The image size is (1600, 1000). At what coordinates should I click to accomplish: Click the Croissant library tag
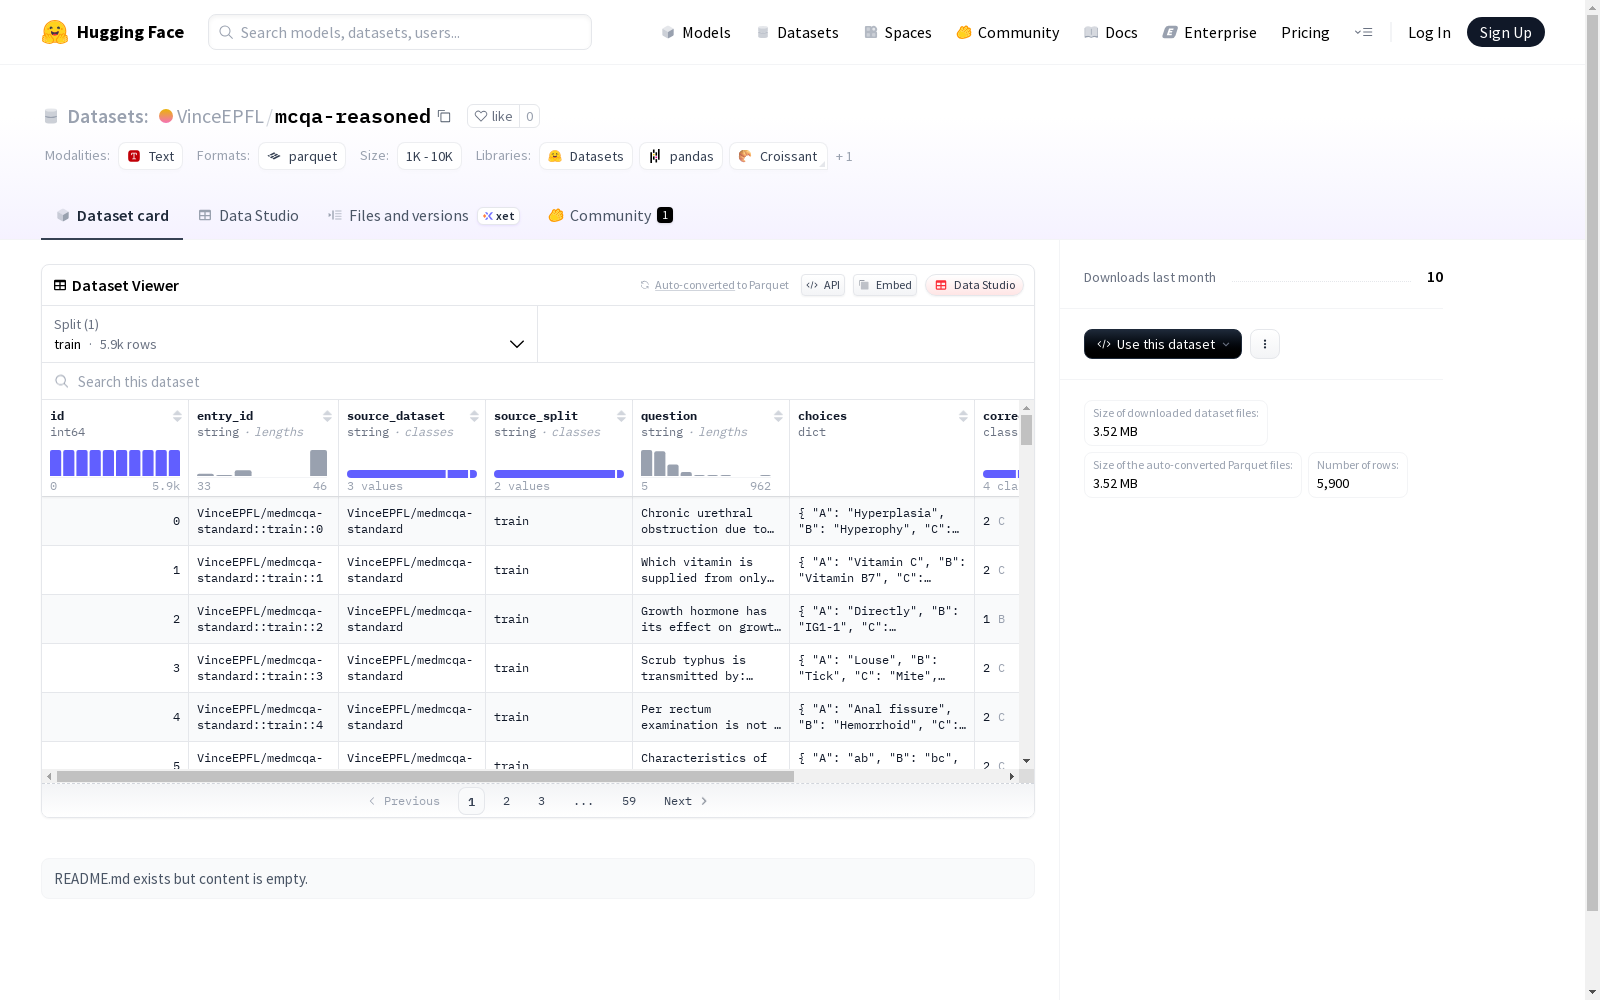pyautogui.click(x=778, y=156)
